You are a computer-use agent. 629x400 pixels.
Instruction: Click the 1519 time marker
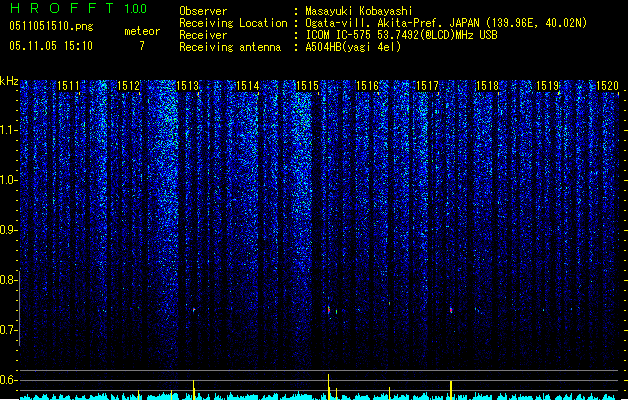(548, 86)
